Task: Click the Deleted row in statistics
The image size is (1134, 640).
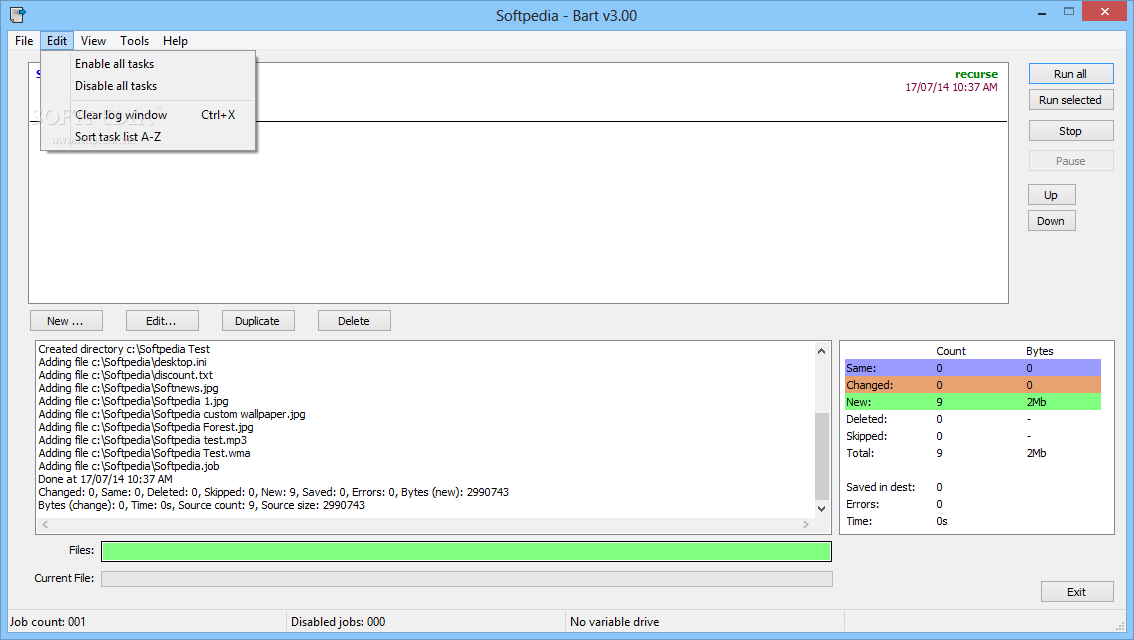Action: click(x=973, y=419)
